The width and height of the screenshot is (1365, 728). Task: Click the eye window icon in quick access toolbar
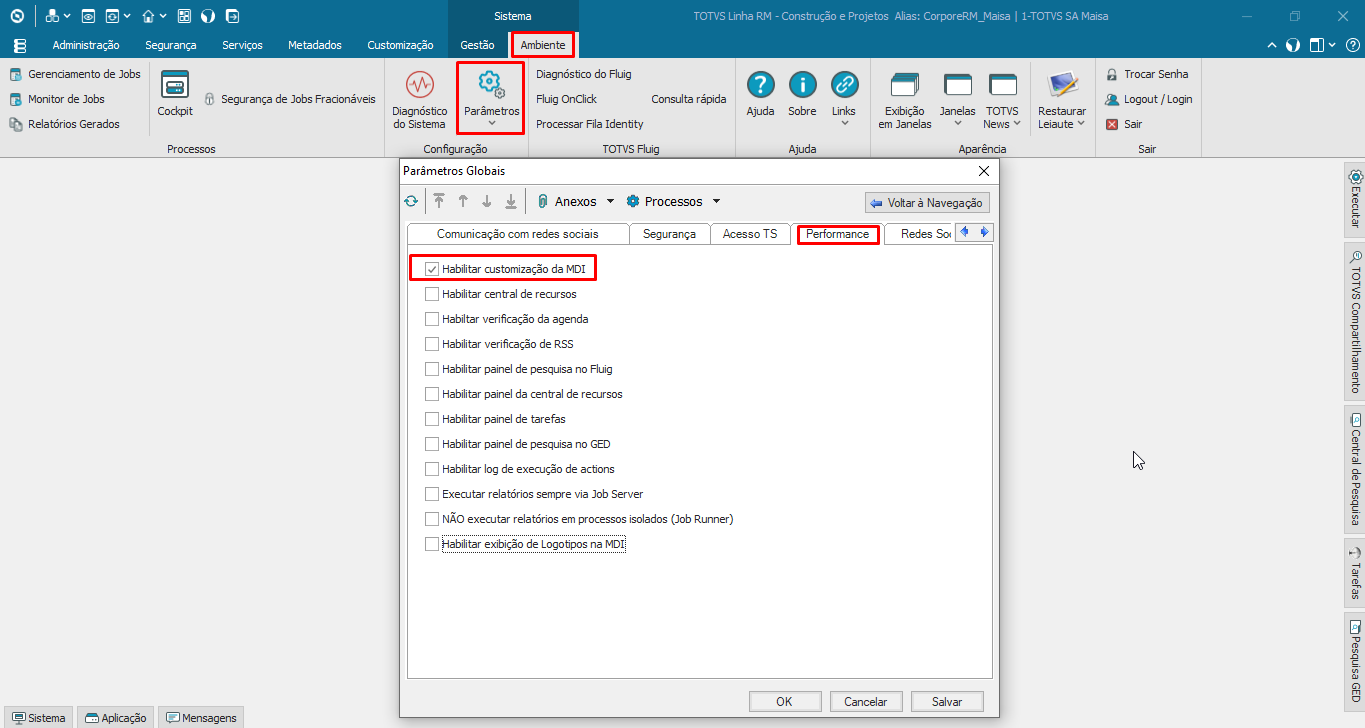[88, 16]
